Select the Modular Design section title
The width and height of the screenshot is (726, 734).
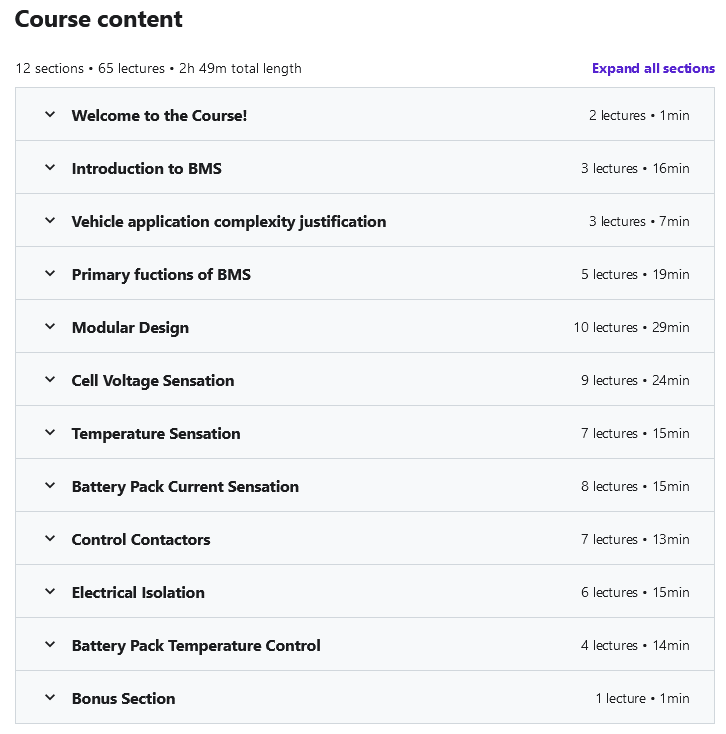click(130, 328)
